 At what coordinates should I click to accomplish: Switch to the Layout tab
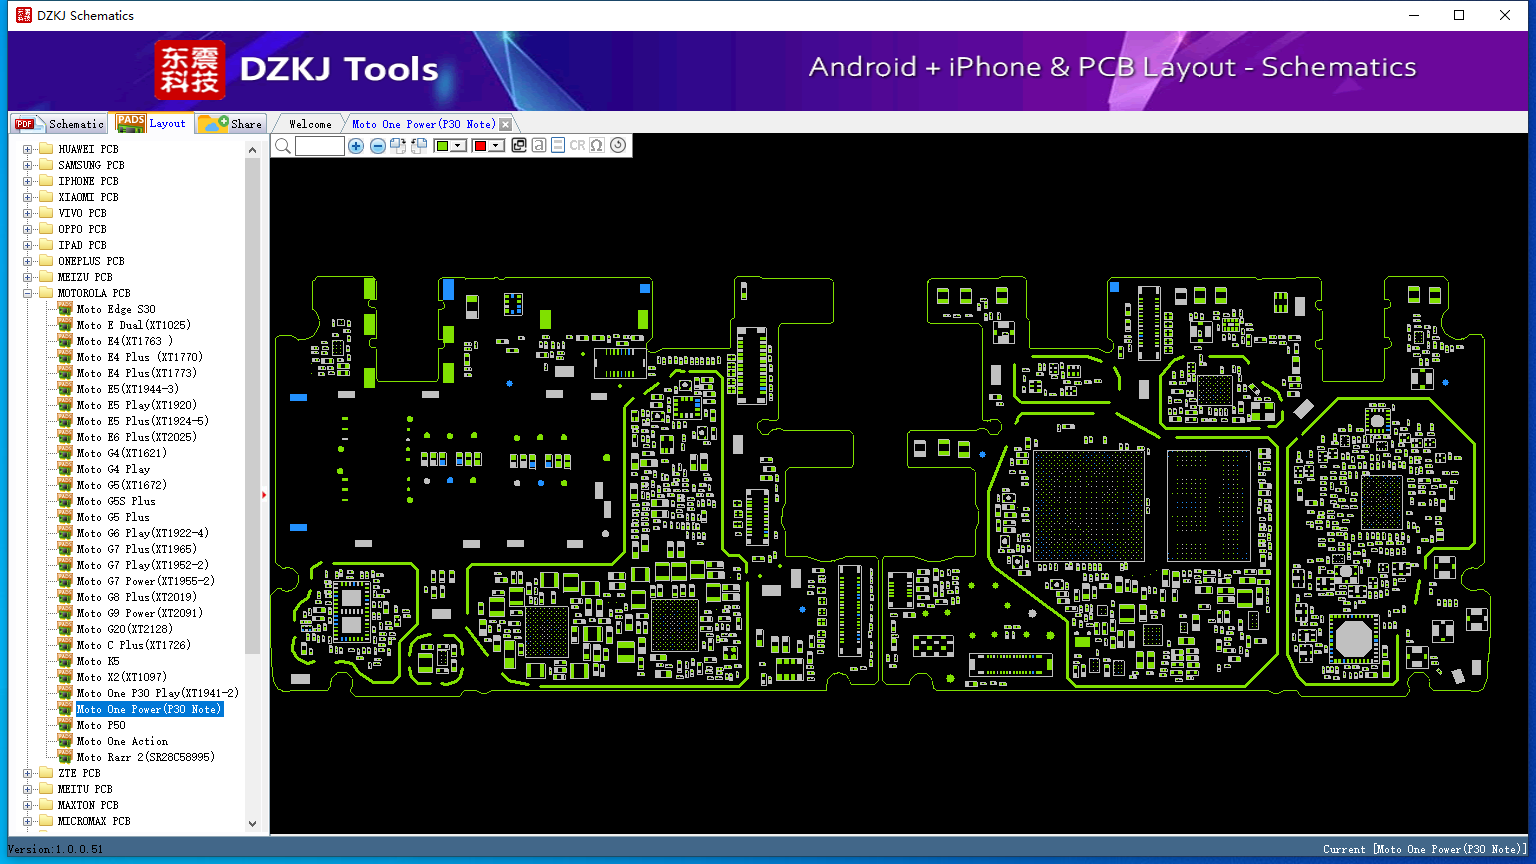click(151, 123)
